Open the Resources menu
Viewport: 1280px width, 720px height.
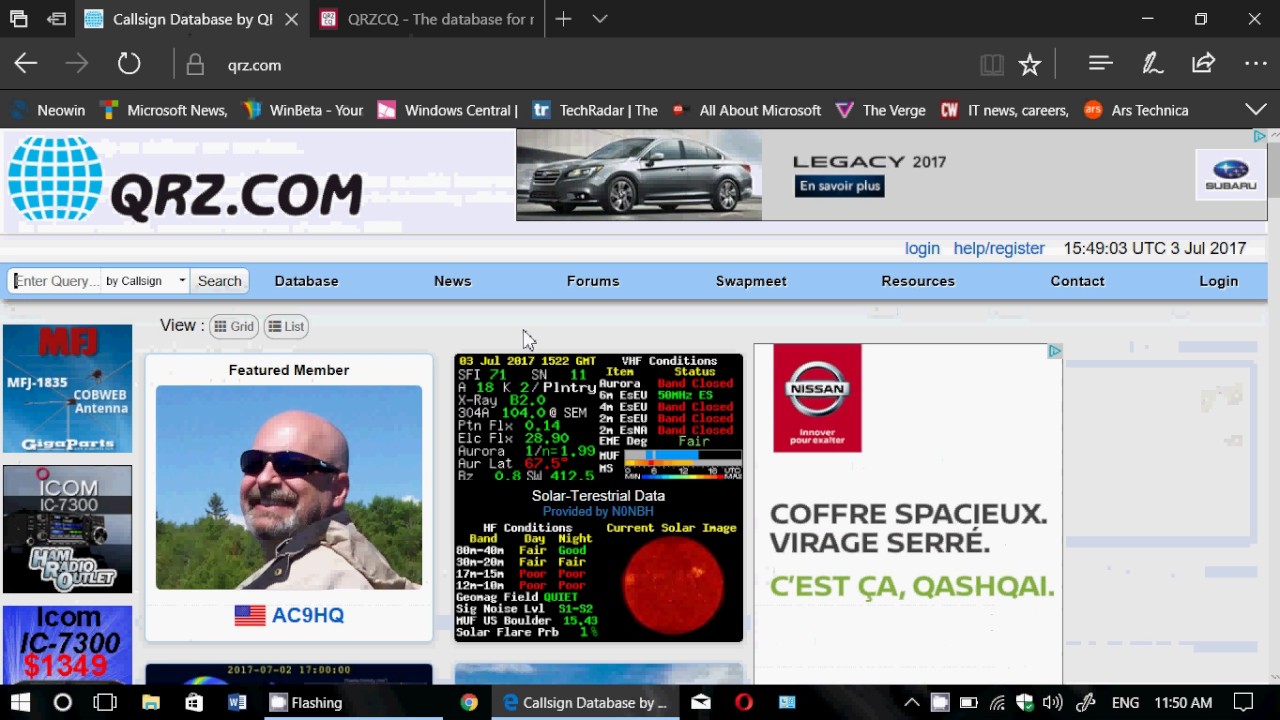918,281
